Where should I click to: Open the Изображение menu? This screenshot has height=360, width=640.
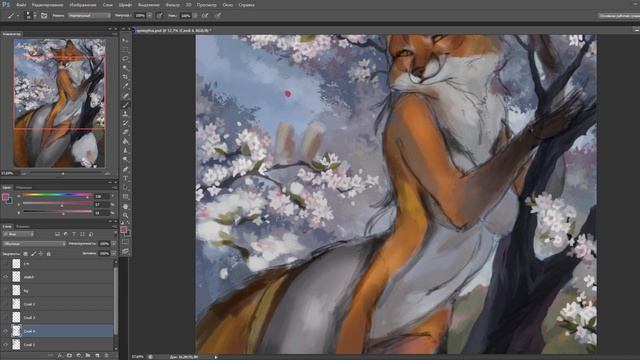tap(83, 5)
